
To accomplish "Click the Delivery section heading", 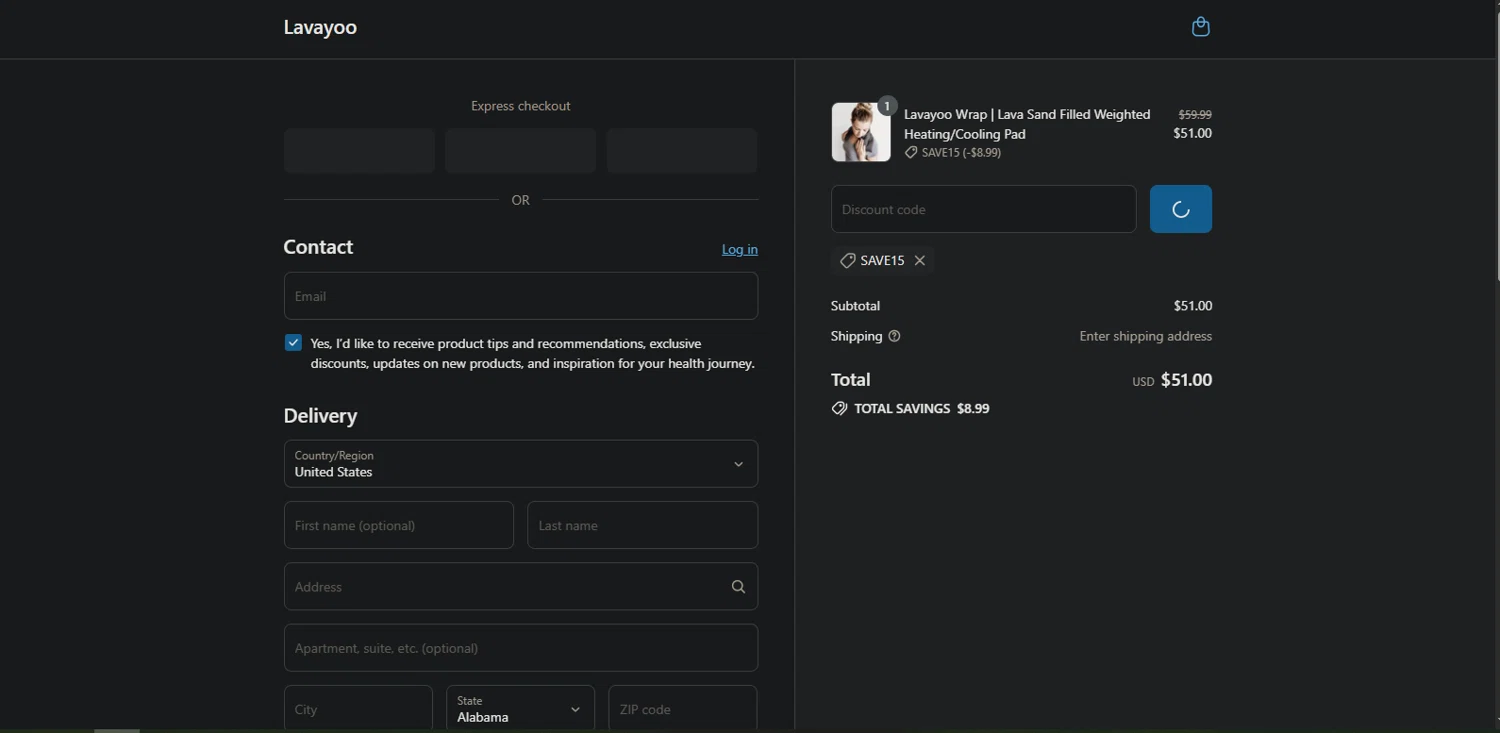I will click(x=320, y=416).
